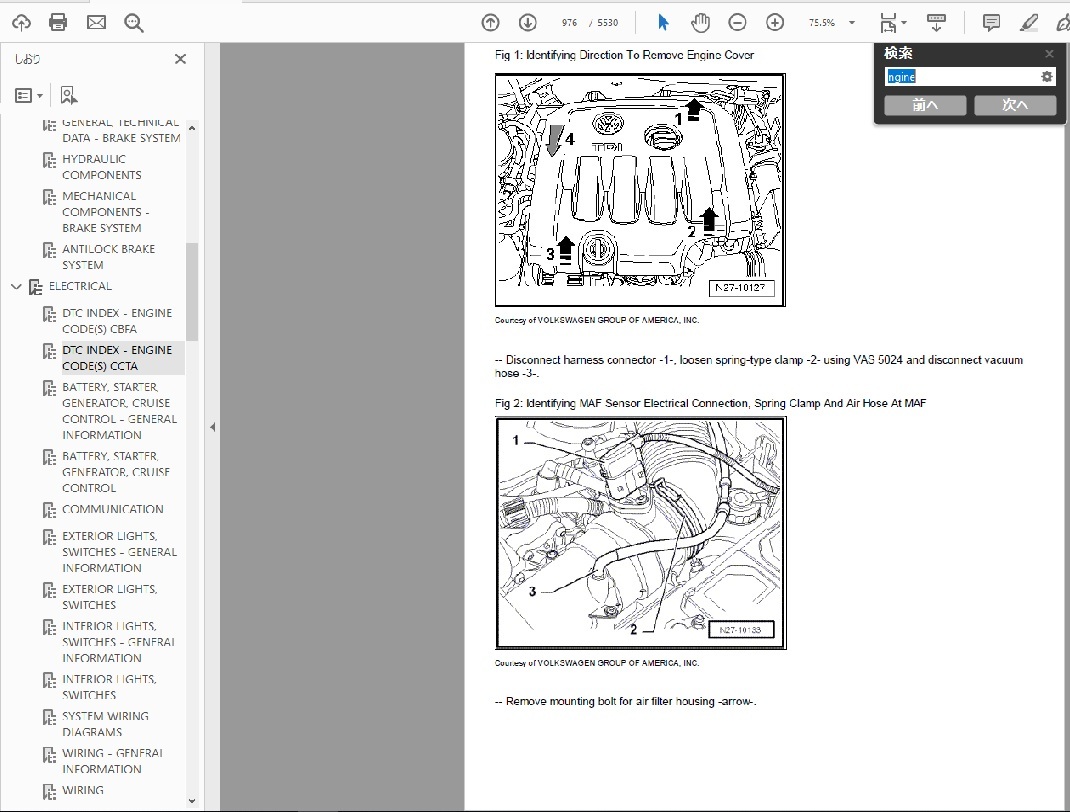
Task: Collapse the navigation pane with the left arrow
Action: (212, 427)
